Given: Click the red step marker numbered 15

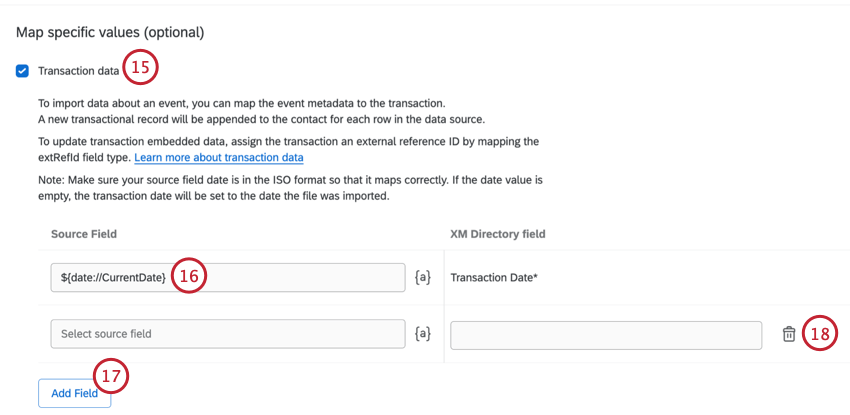Looking at the screenshot, I should coord(141,69).
